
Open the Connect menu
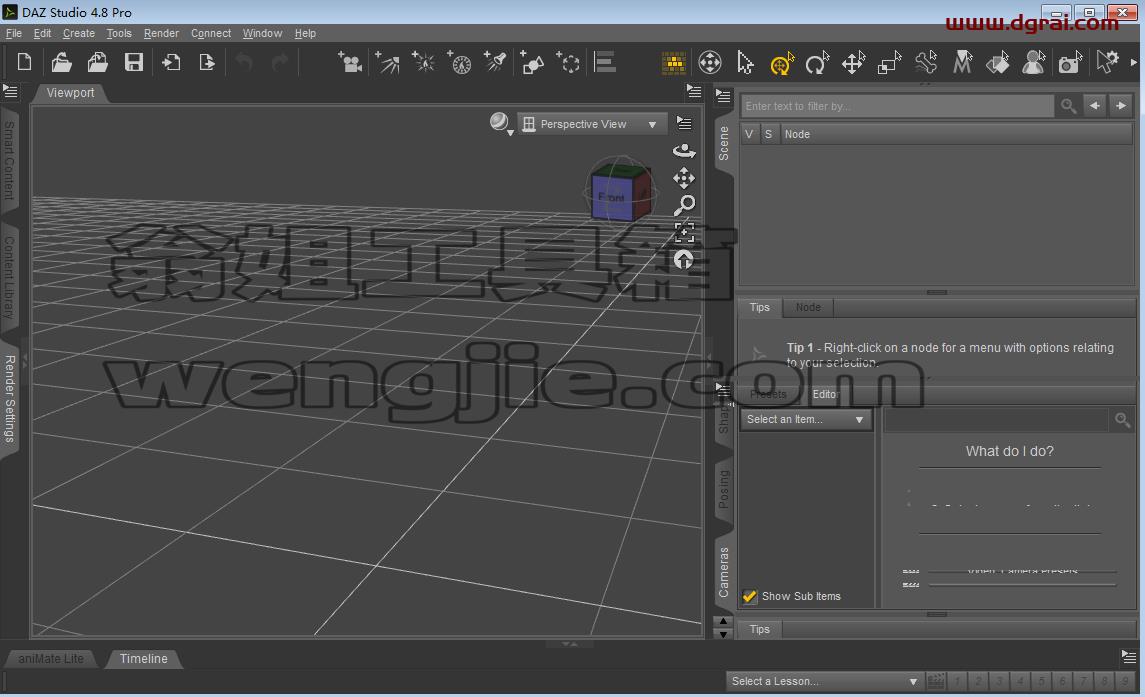pos(211,34)
